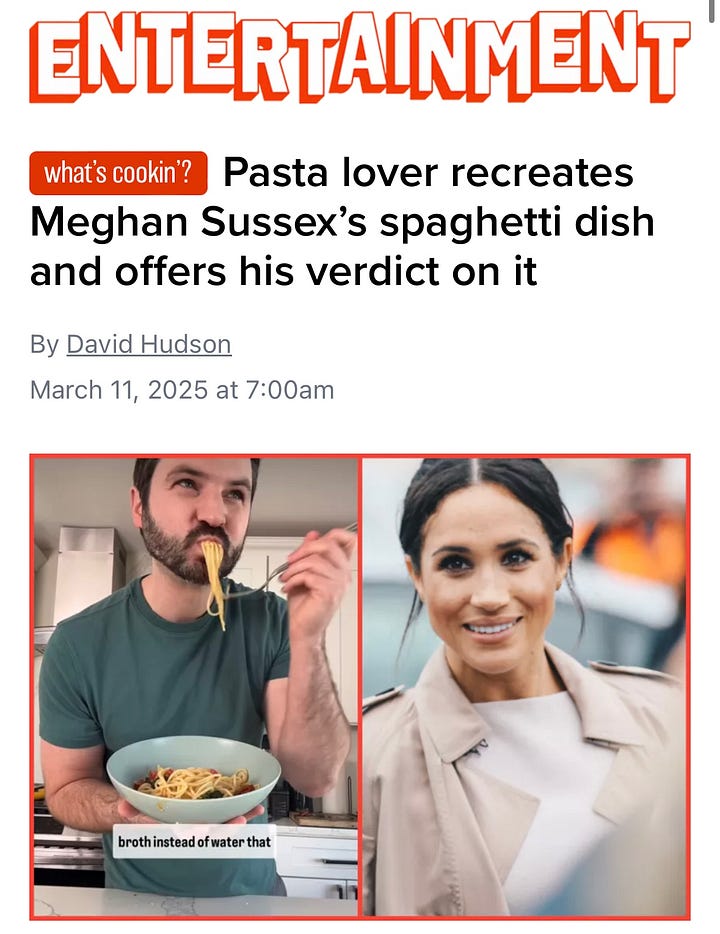This screenshot has height=934, width=720.
Task: Open photo of smiling woman in trench coat
Action: (524, 687)
